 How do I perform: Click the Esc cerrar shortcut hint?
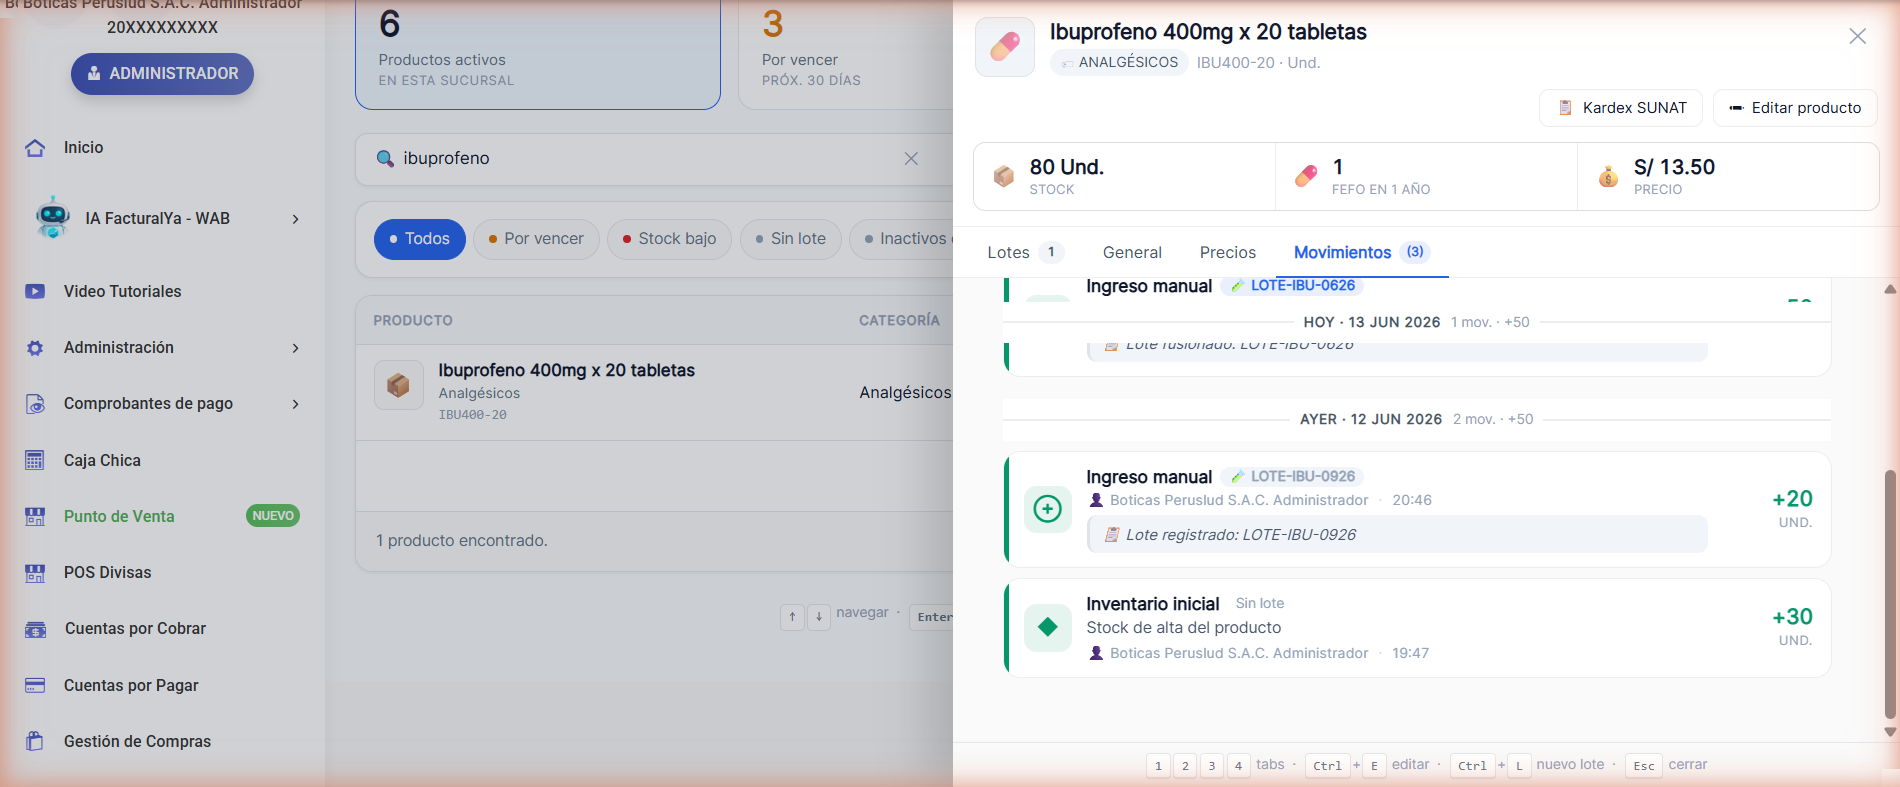1666,765
